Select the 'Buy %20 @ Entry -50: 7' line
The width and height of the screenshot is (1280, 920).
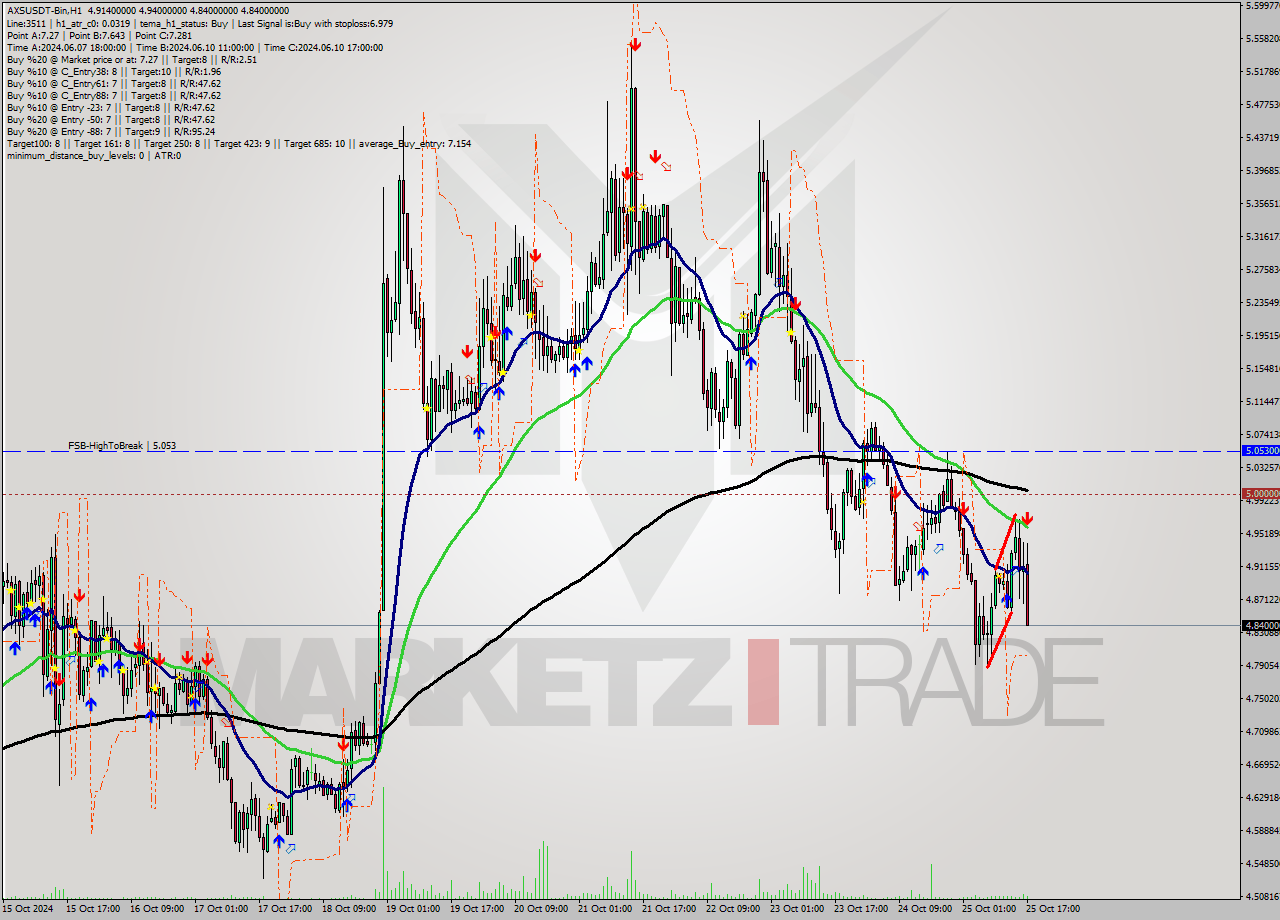(110, 119)
